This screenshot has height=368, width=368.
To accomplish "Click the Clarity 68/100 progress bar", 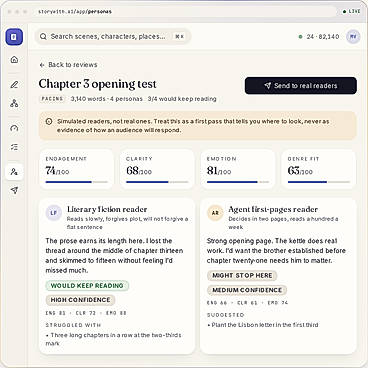I will pyautogui.click(x=157, y=182).
